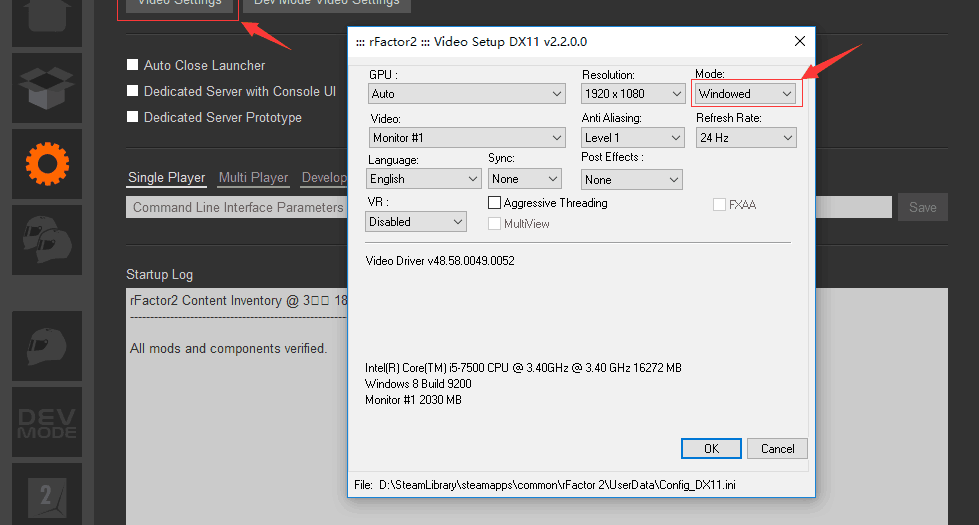Open the single helmet sidebar icon

pyautogui.click(x=47, y=346)
